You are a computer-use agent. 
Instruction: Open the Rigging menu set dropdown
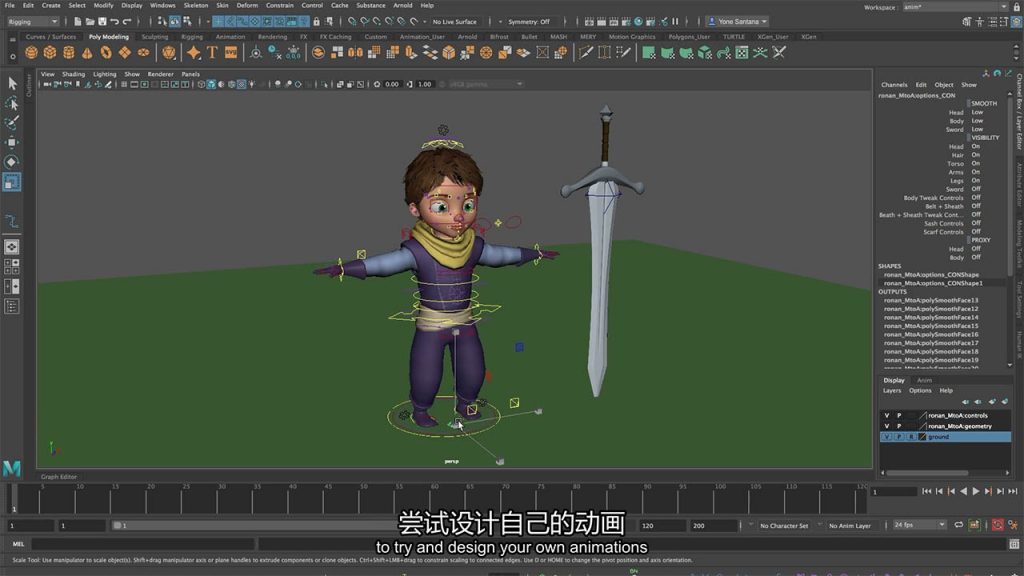pos(33,22)
